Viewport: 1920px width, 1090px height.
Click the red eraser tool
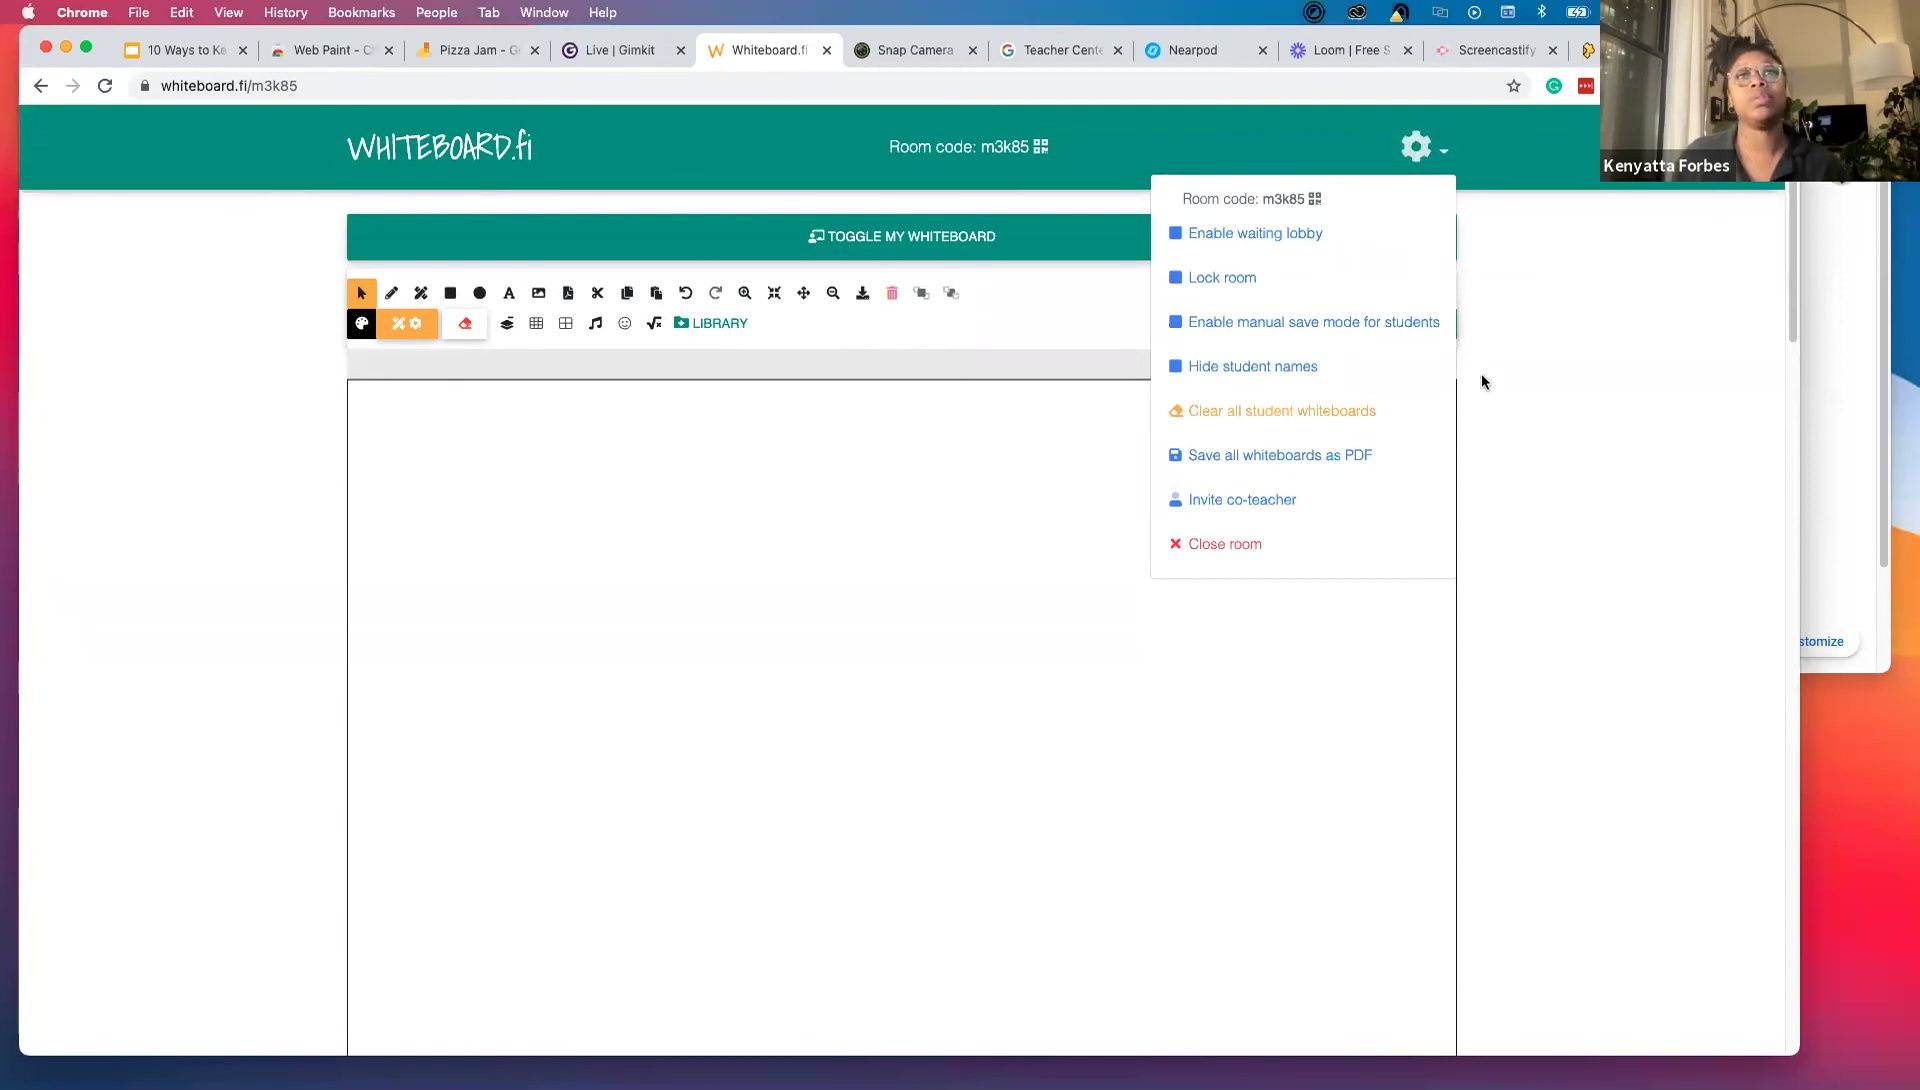(465, 323)
